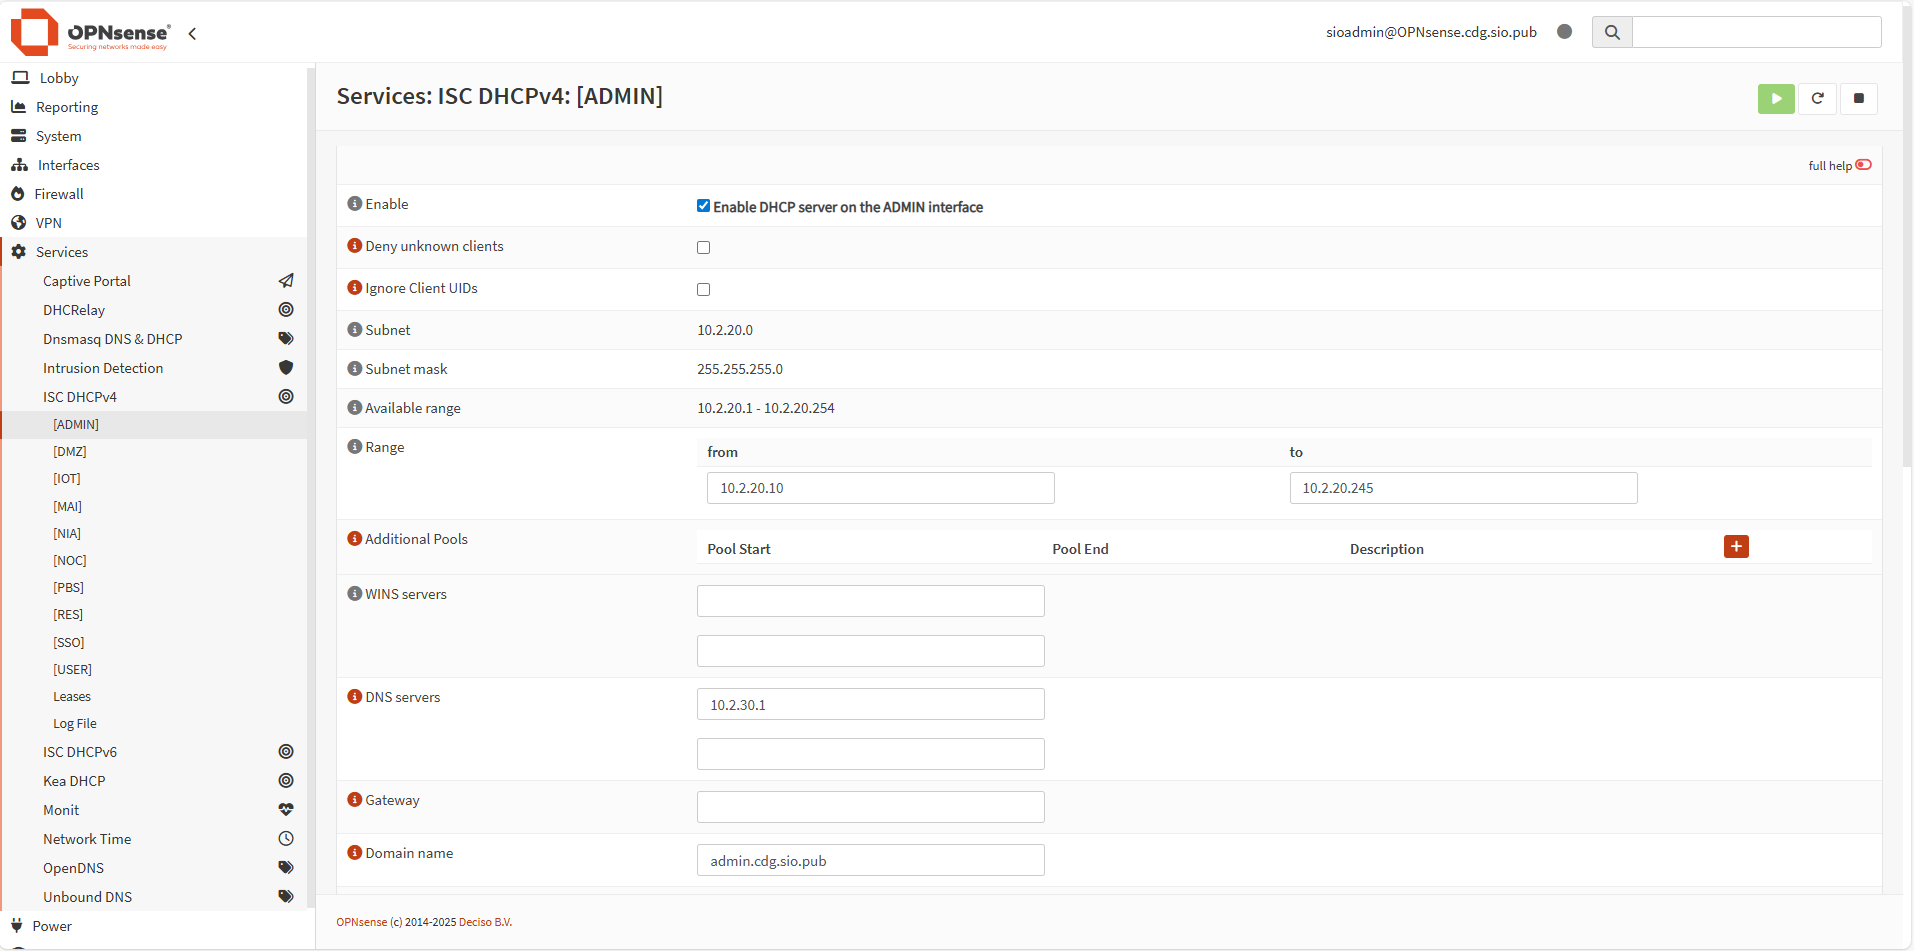
Task: Add an additional pool with the plus button
Action: pos(1736,546)
